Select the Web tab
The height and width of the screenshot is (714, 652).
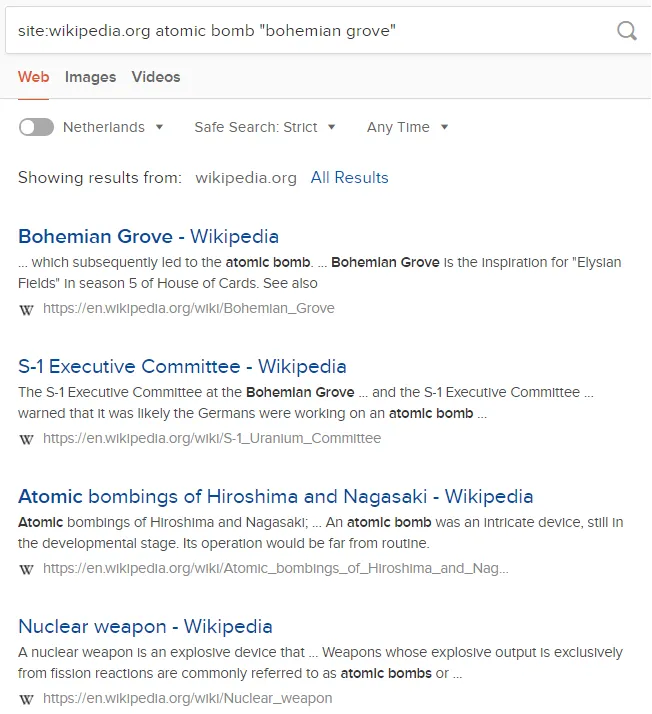[33, 77]
